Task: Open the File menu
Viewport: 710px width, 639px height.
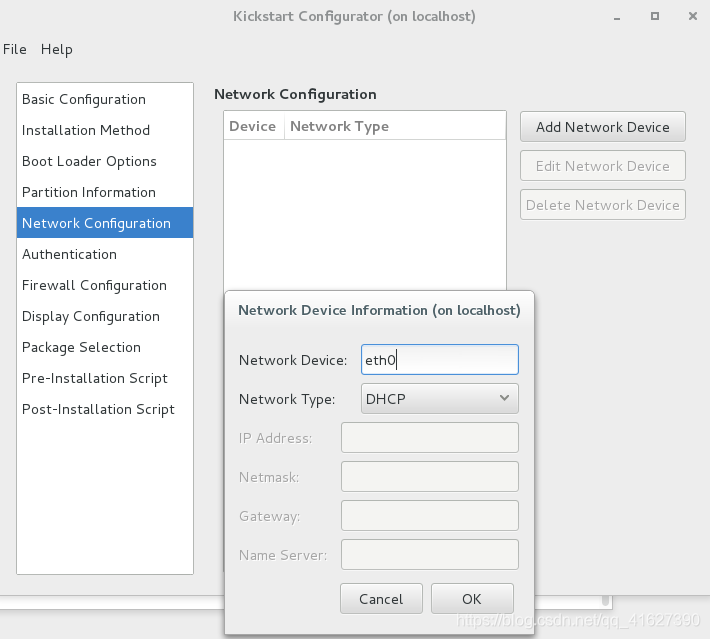Action: coord(14,49)
